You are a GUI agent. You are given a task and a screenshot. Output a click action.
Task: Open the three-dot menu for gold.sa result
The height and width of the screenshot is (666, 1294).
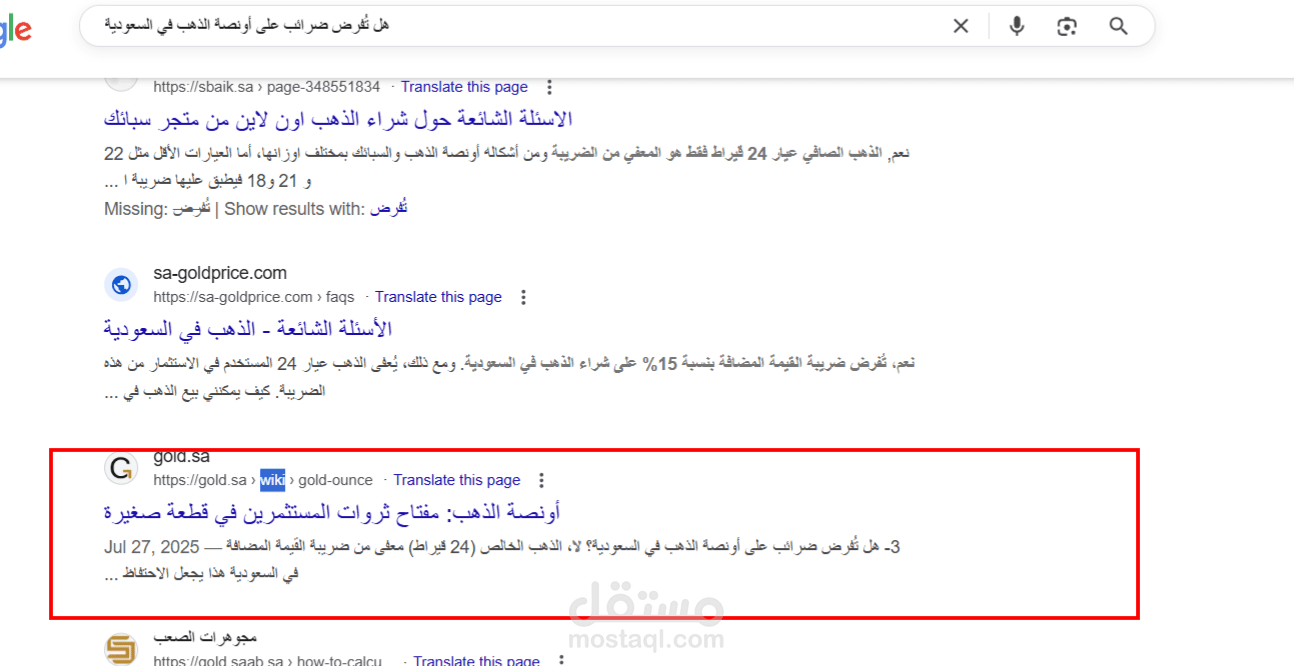541,480
